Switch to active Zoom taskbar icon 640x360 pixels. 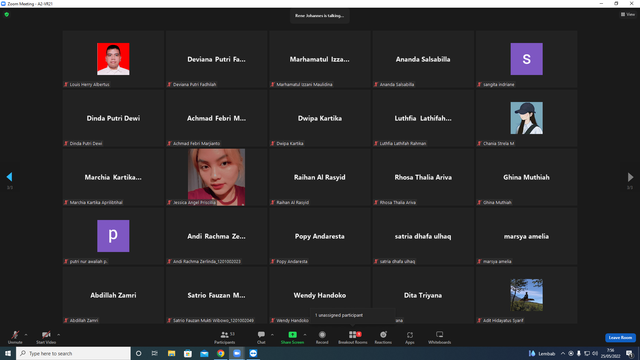pyautogui.click(x=237, y=353)
